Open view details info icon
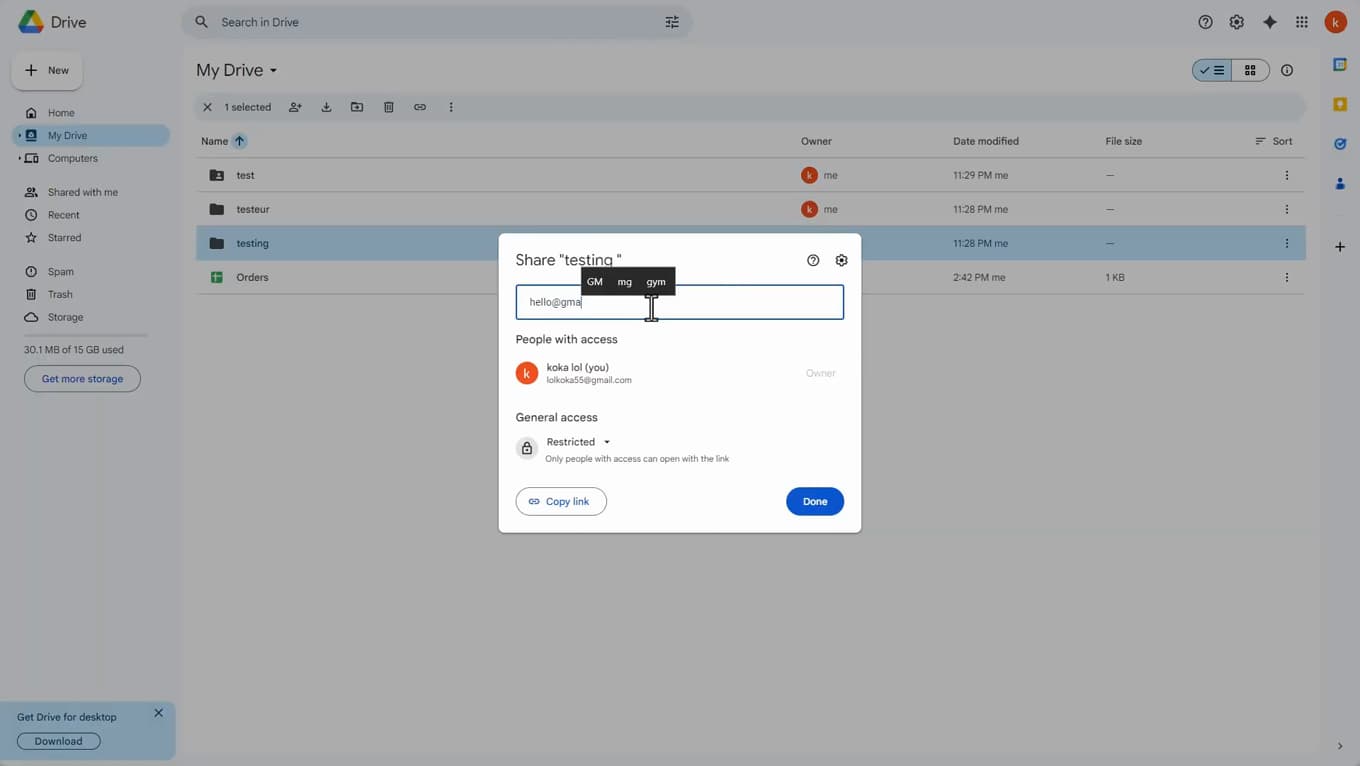The height and width of the screenshot is (766, 1360). [x=1287, y=70]
